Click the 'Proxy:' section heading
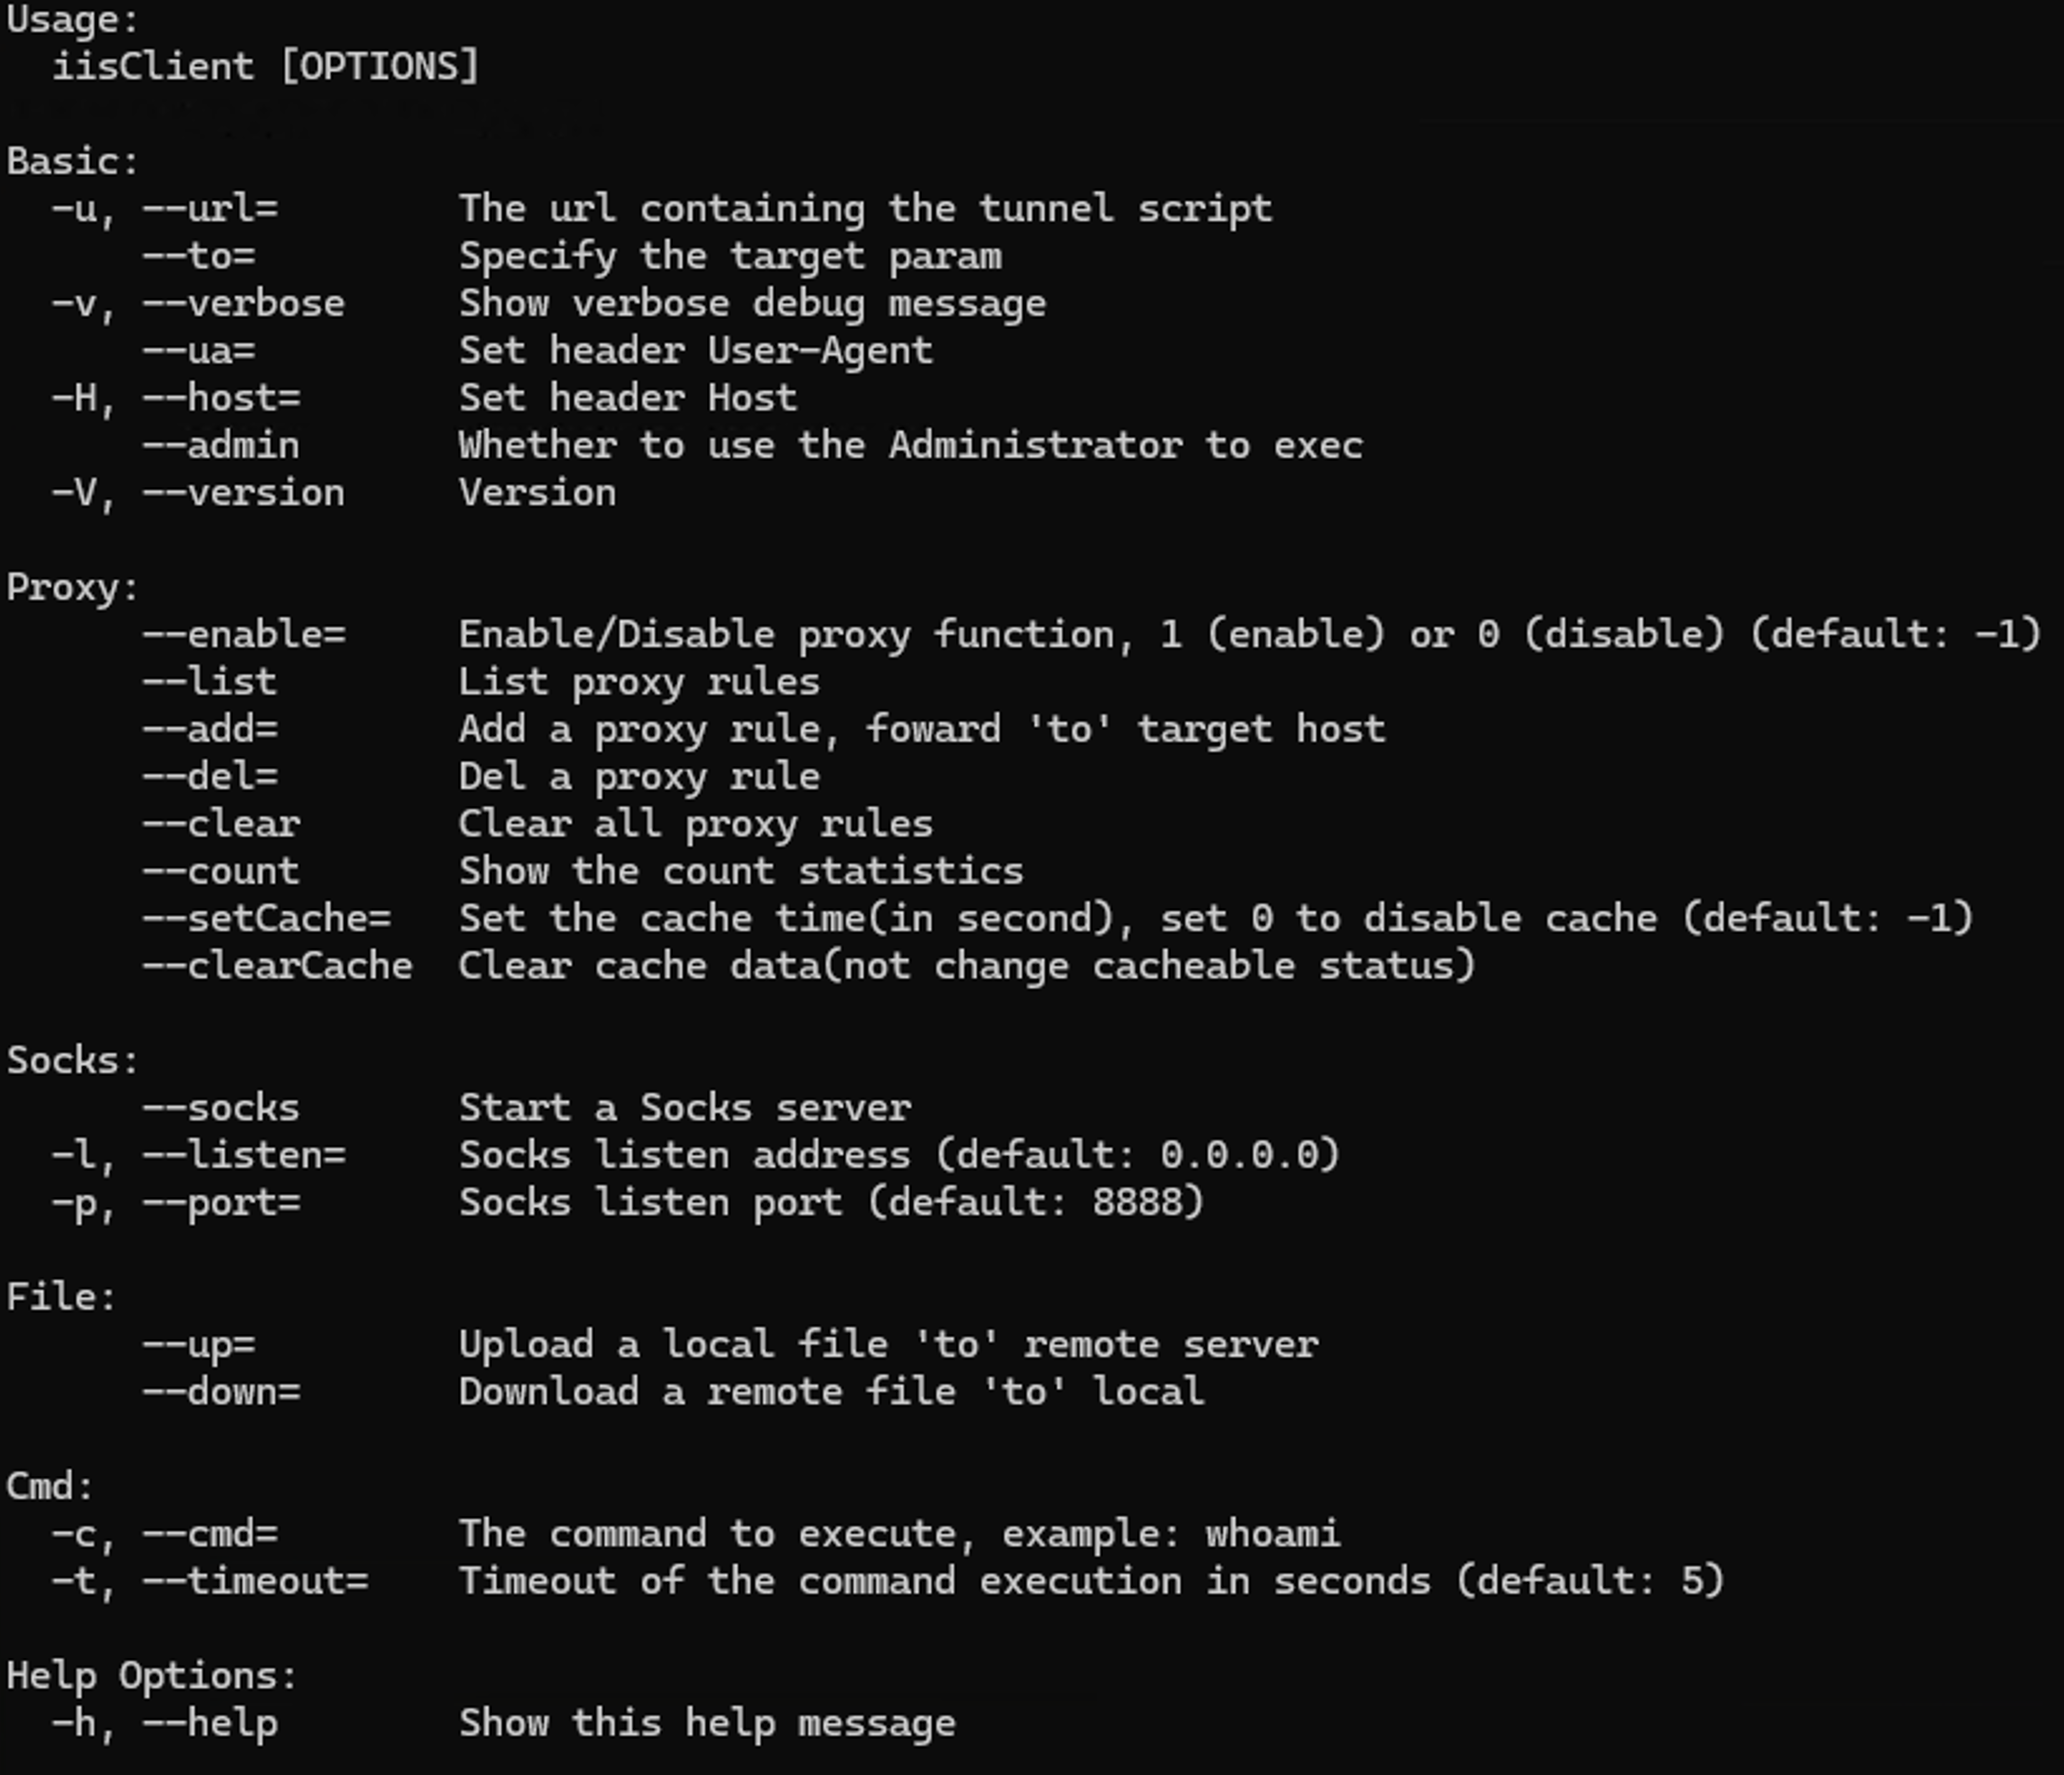 pyautogui.click(x=72, y=588)
